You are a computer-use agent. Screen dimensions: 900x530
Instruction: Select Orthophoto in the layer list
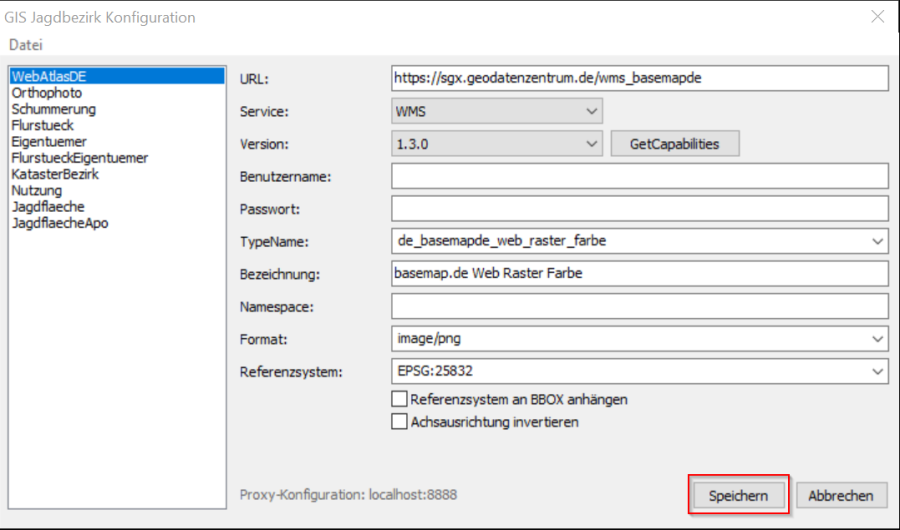[x=46, y=93]
